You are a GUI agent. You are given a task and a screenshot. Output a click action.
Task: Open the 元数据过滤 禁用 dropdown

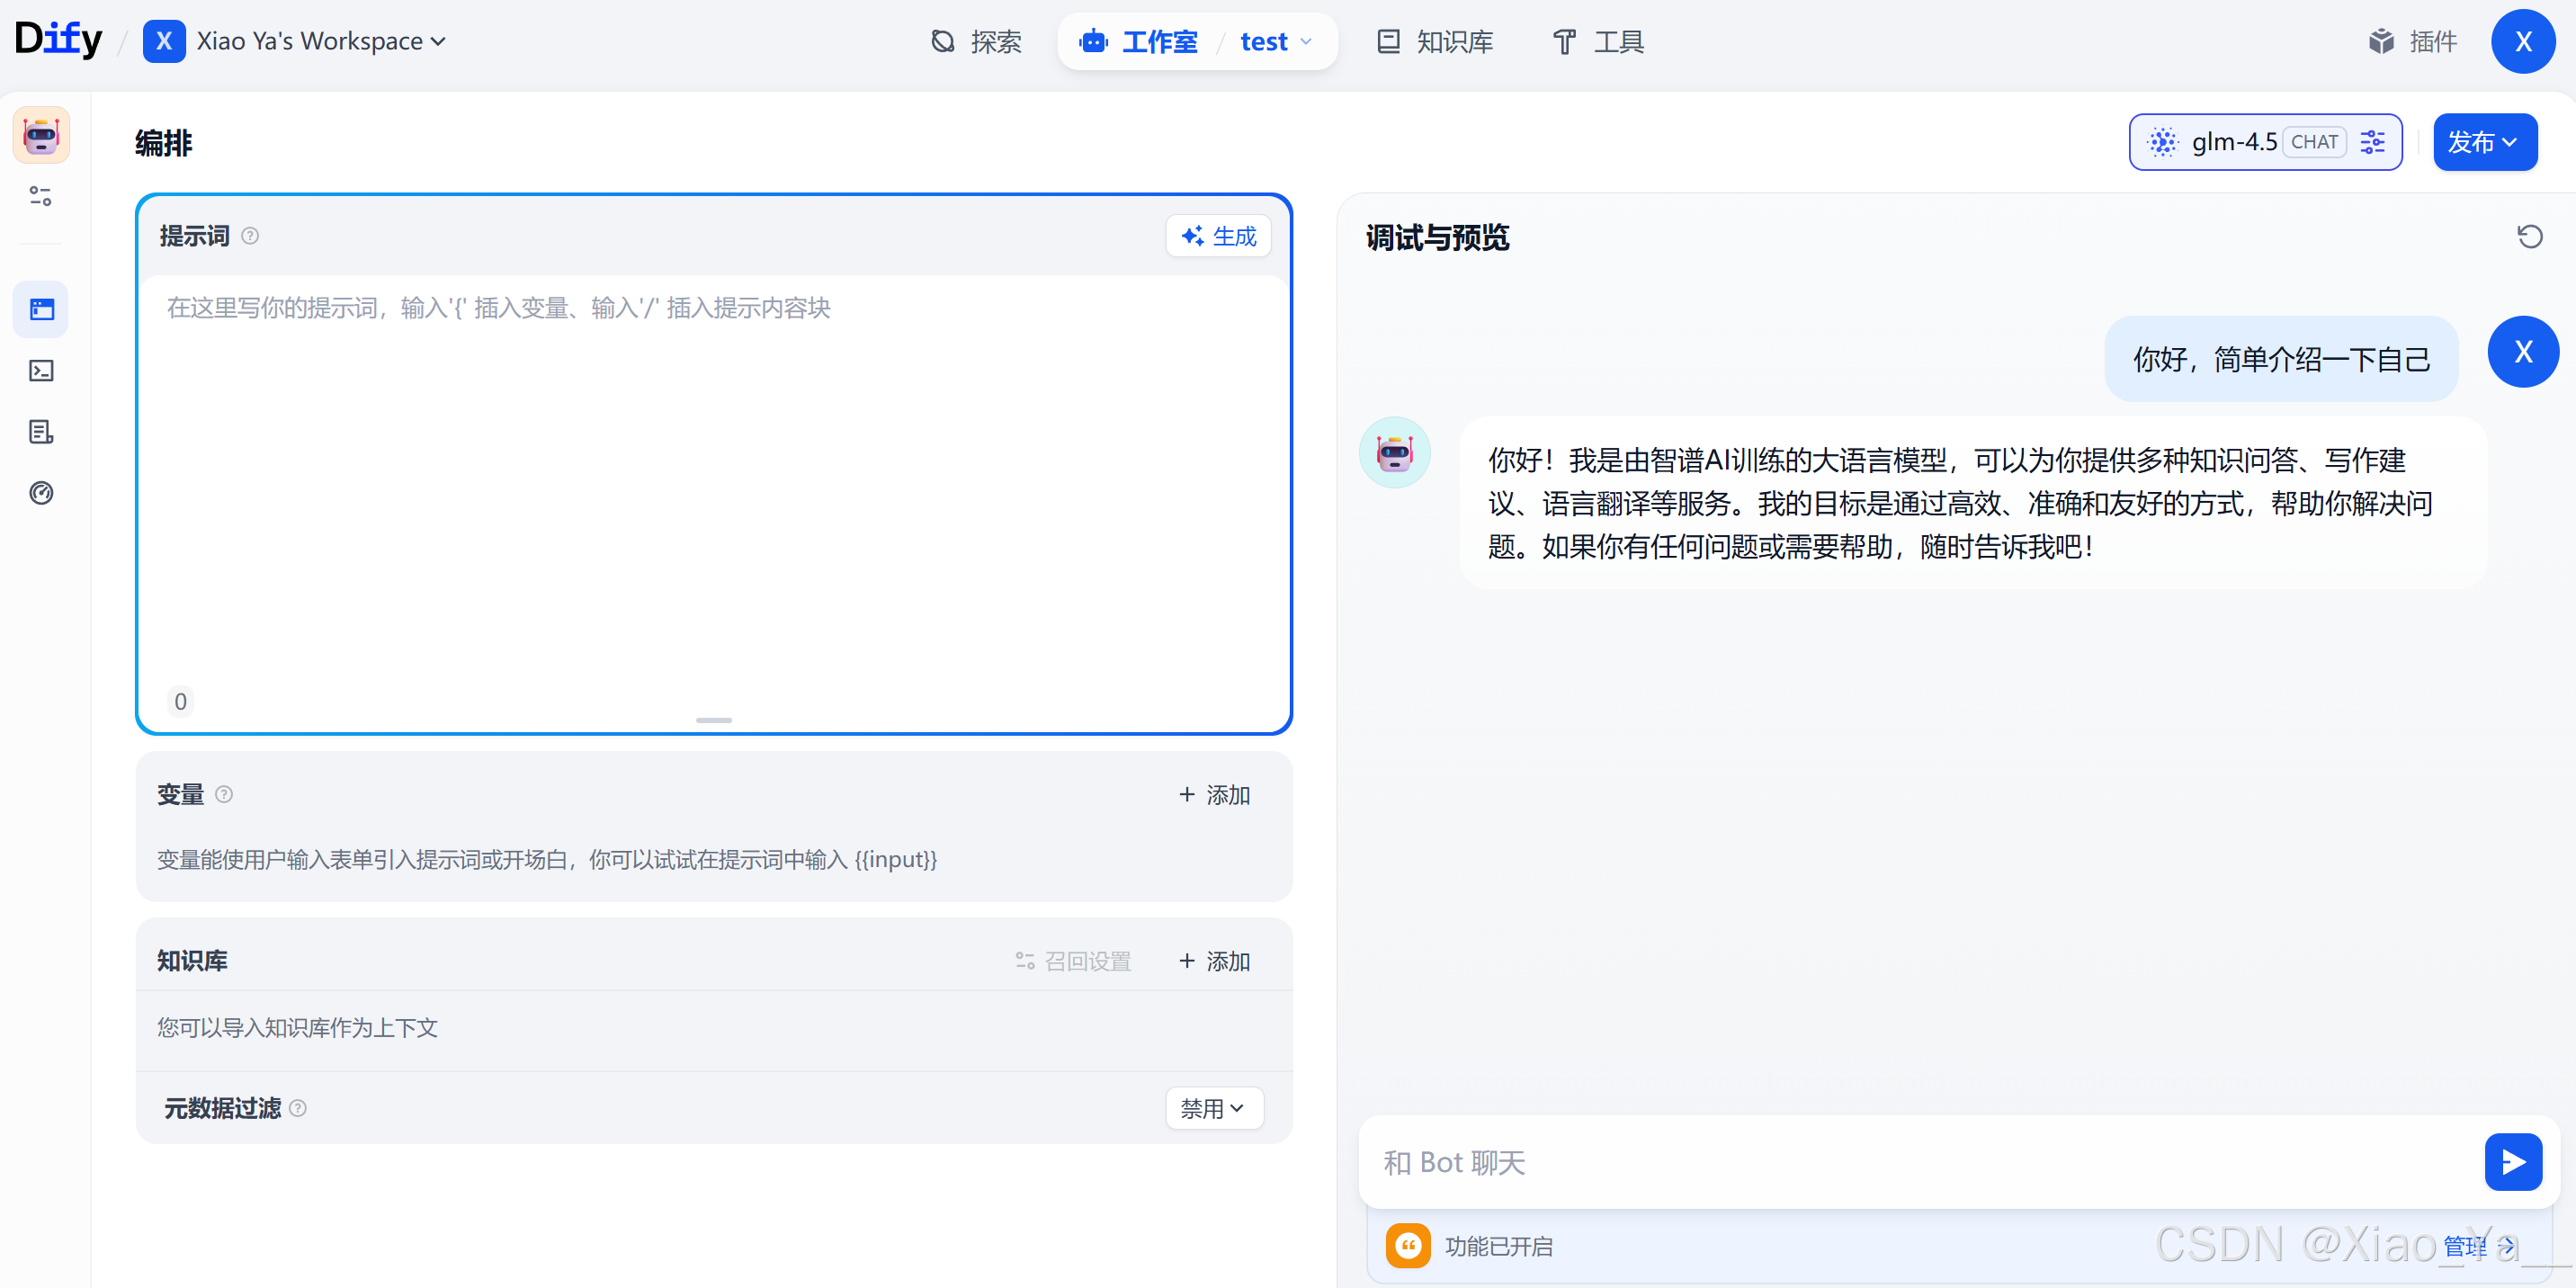coord(1213,1108)
